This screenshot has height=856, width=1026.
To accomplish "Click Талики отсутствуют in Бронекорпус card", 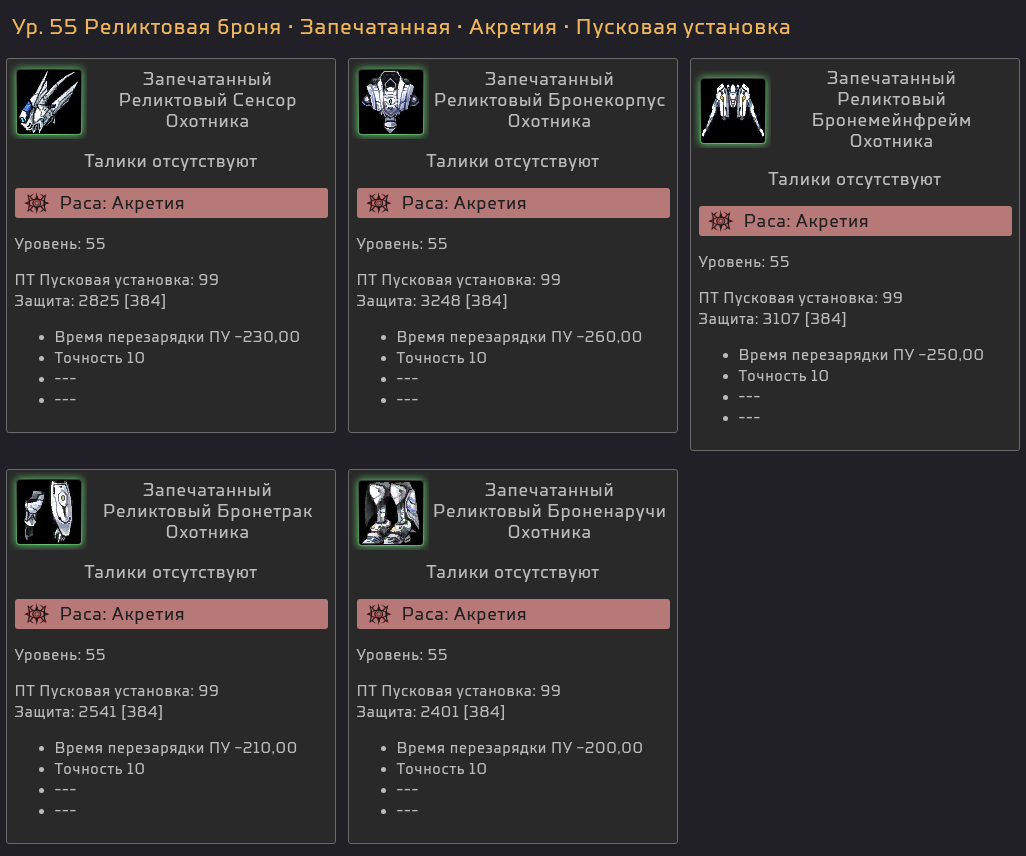I will 513,162.
